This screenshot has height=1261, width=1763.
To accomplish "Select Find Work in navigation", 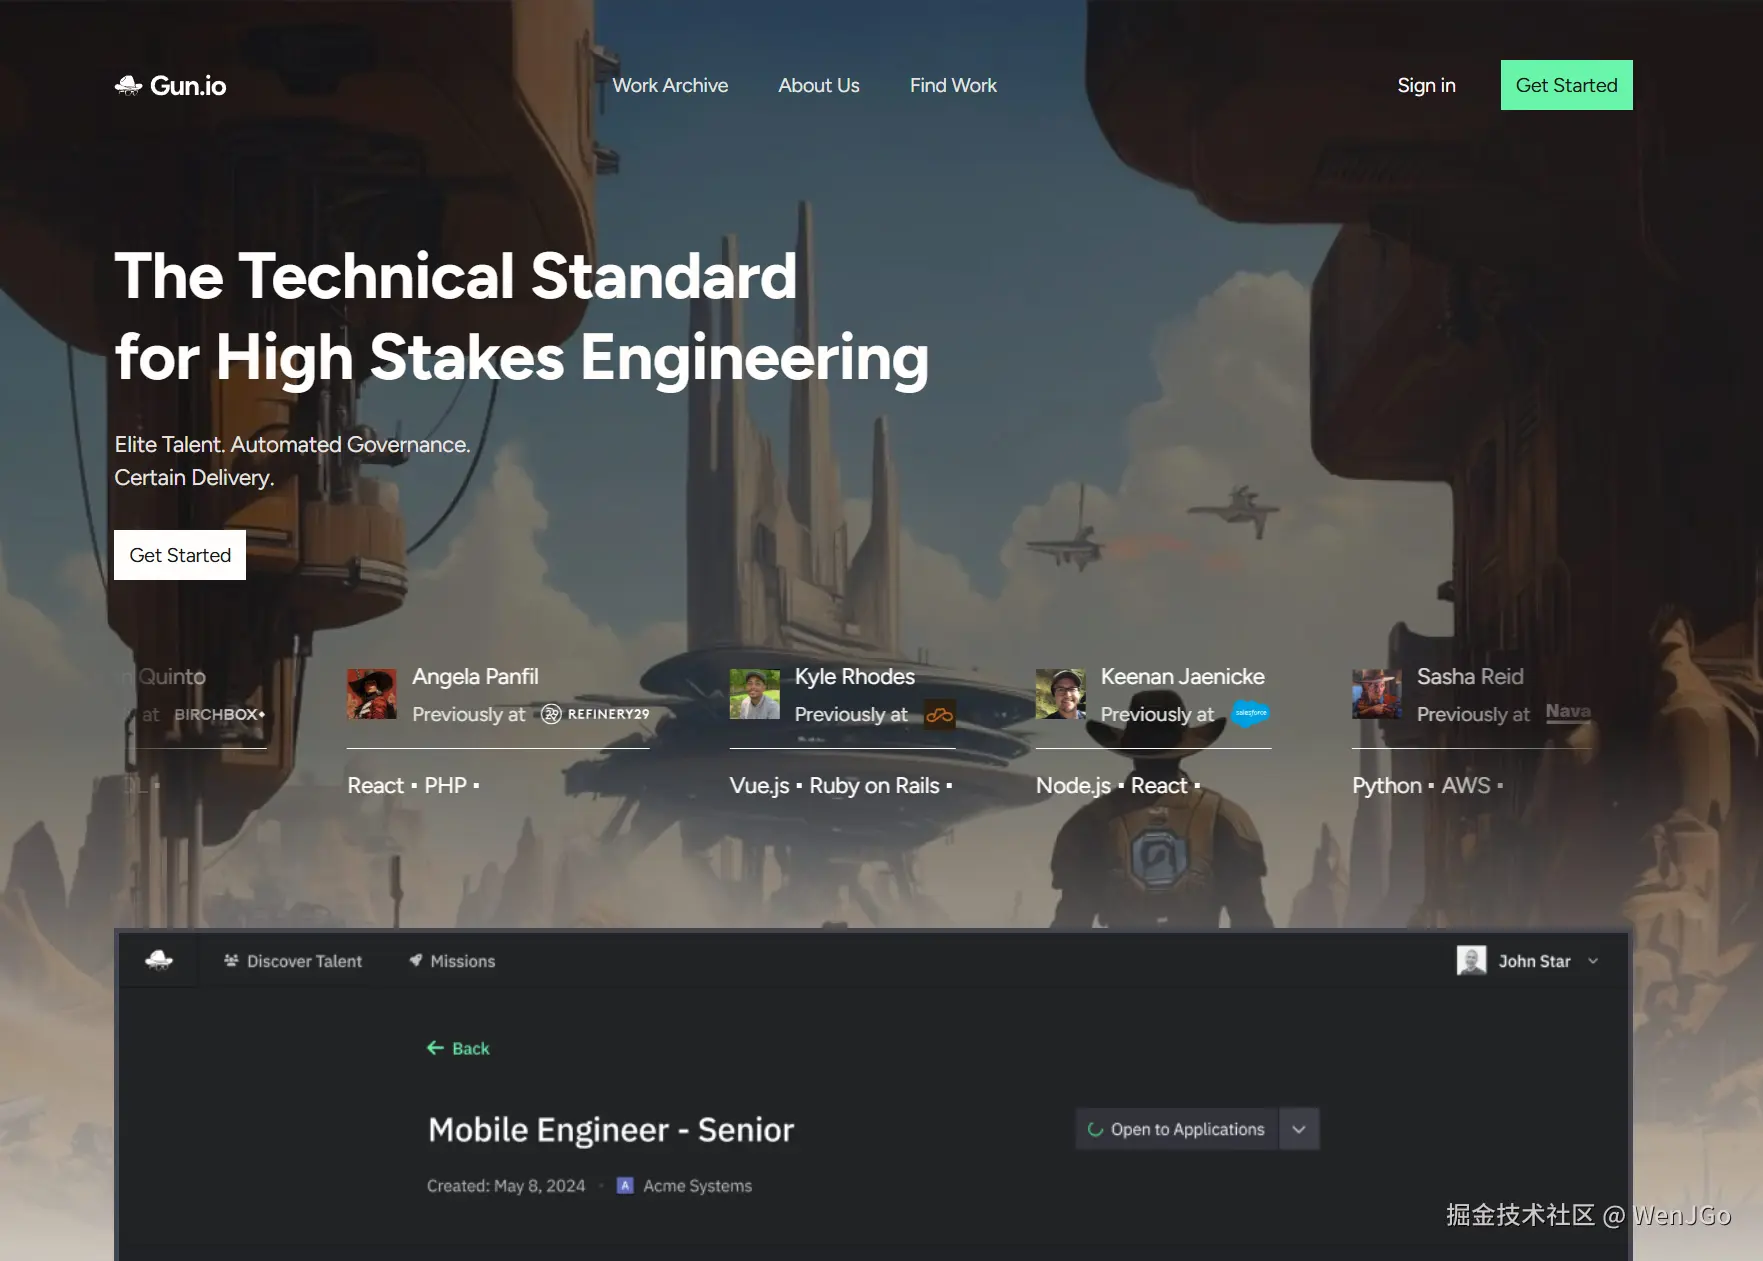I will 953,86.
